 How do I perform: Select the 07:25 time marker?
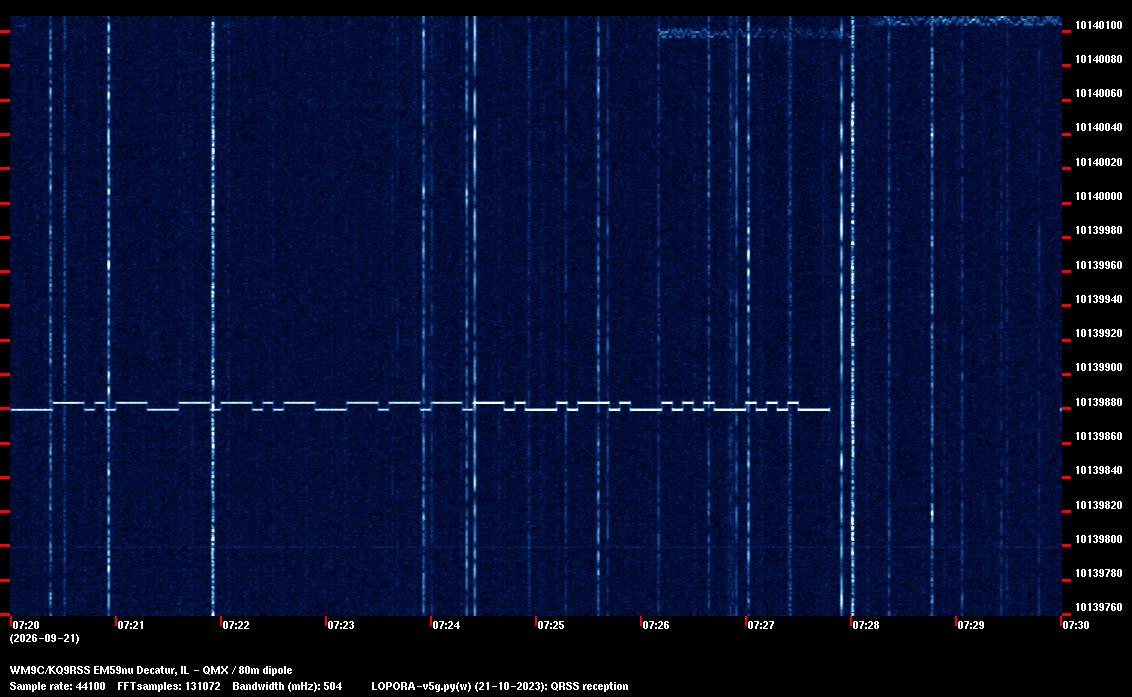pos(551,625)
